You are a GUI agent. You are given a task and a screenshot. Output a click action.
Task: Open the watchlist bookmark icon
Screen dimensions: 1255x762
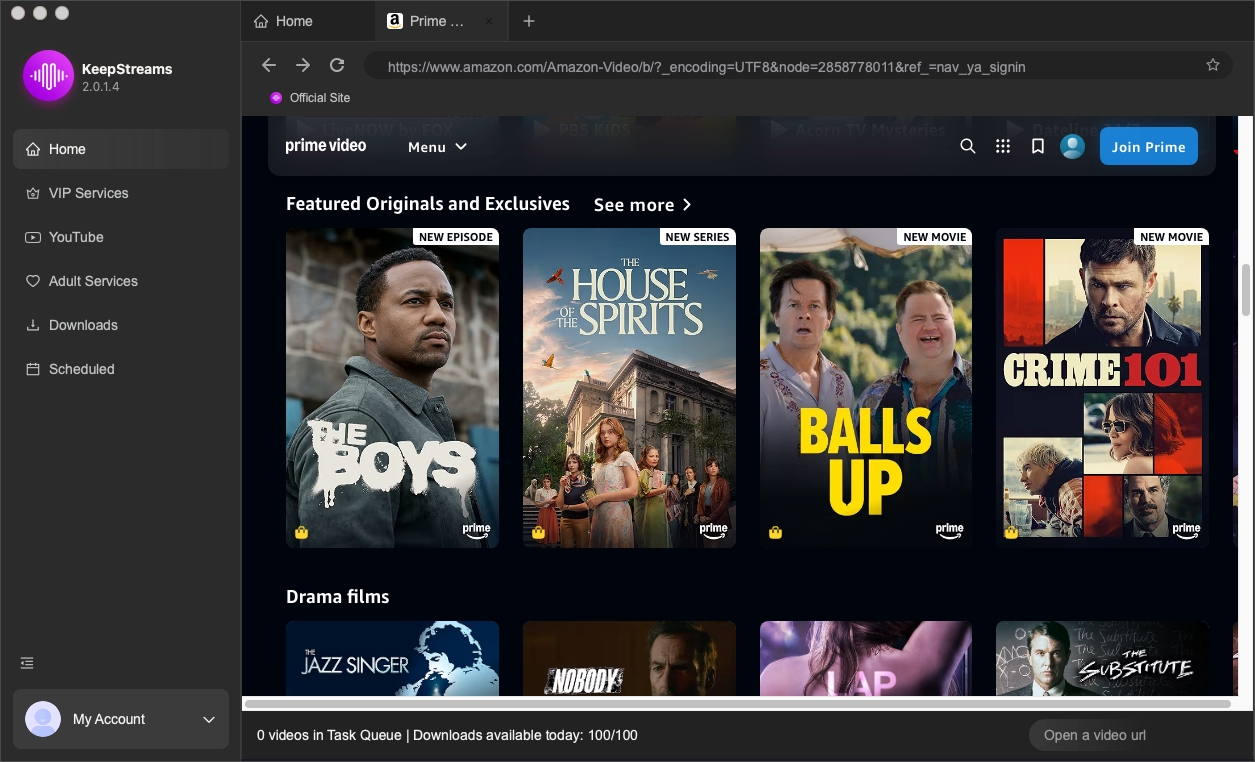pos(1038,146)
